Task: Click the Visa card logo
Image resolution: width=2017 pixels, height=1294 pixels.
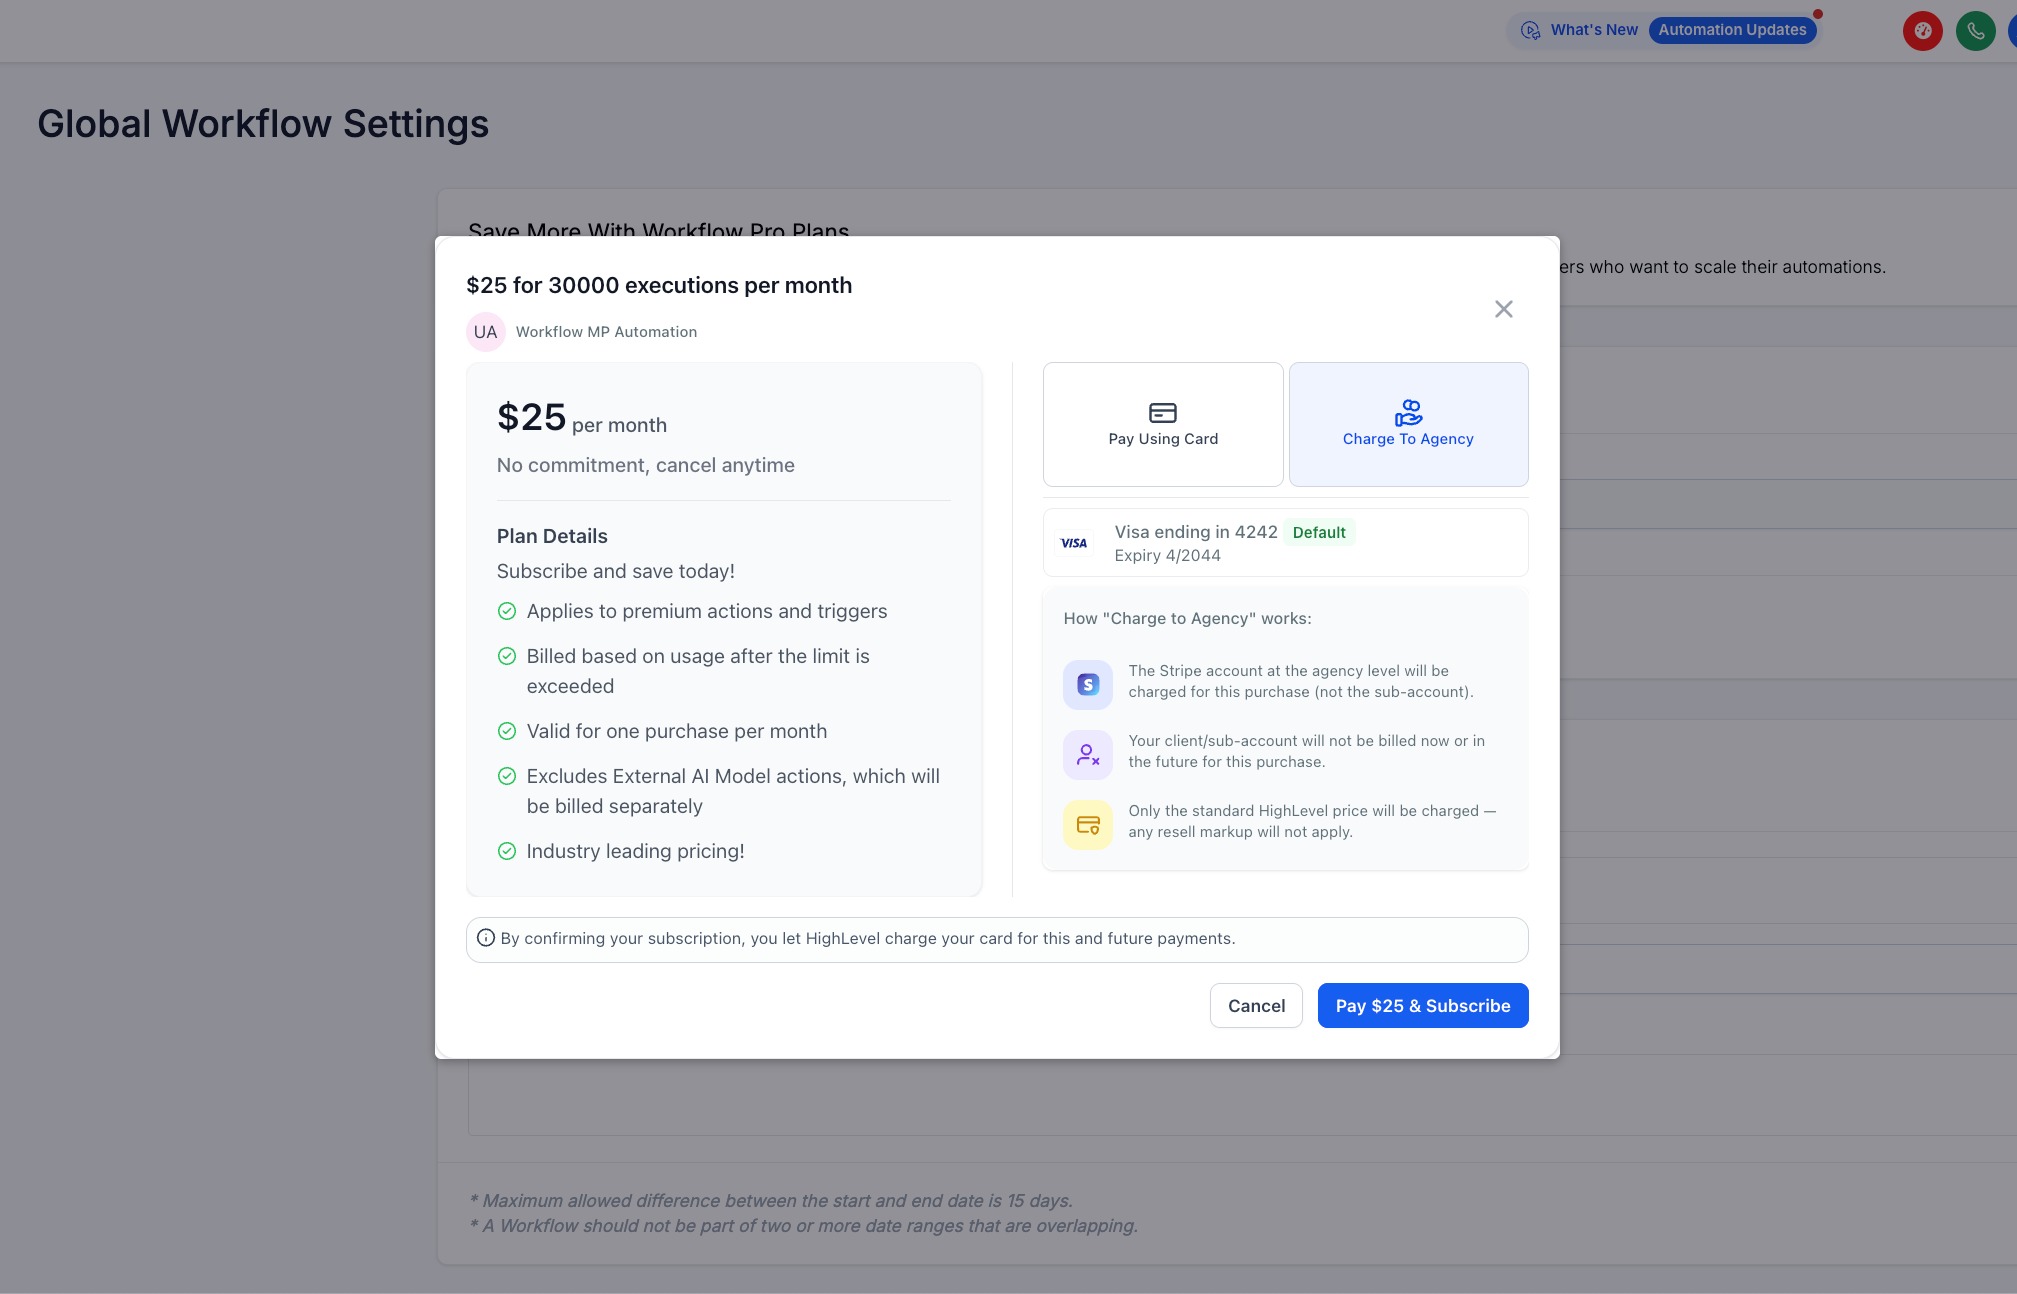Action: click(1074, 543)
